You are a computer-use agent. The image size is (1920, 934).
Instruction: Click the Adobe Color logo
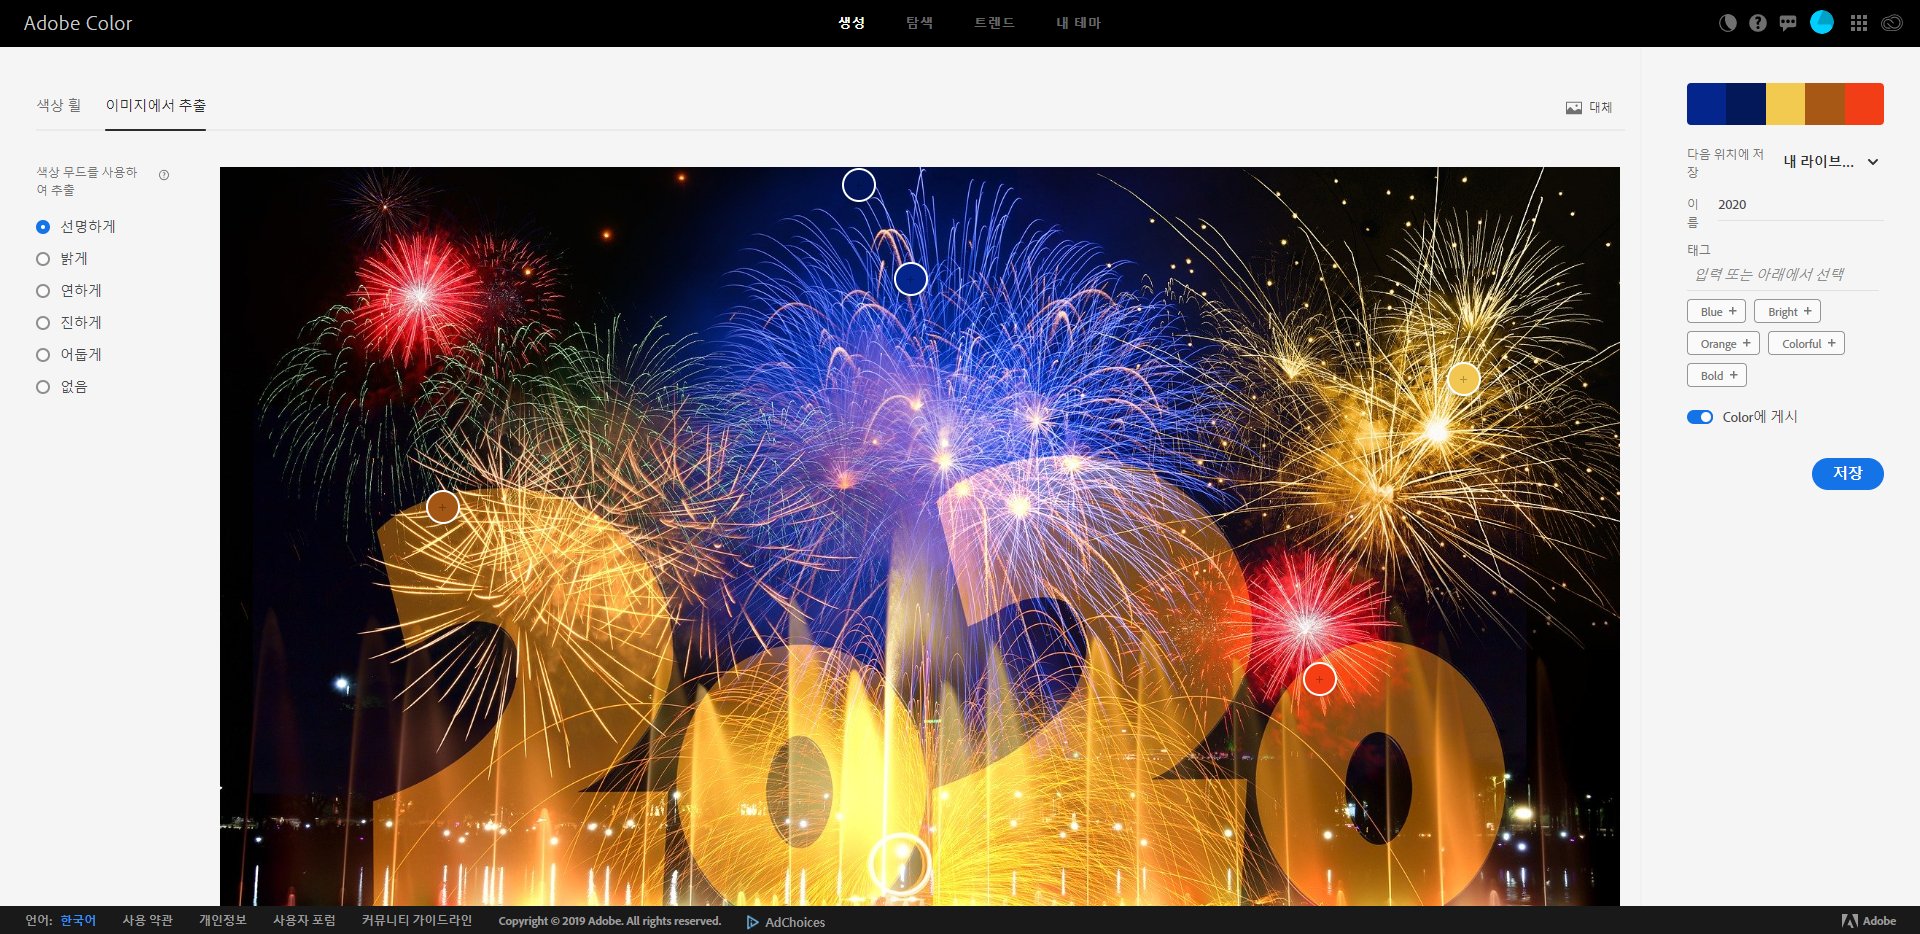point(78,23)
